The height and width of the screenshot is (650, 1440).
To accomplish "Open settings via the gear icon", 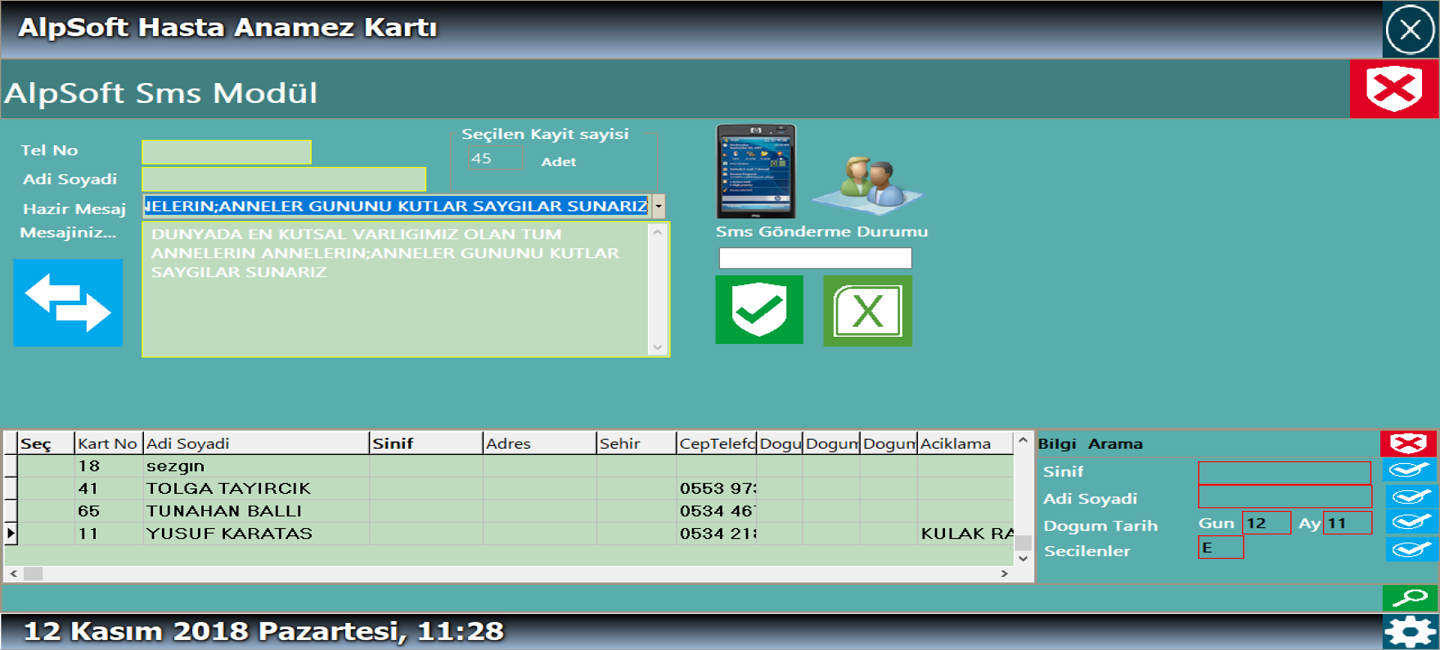I will tap(1410, 632).
